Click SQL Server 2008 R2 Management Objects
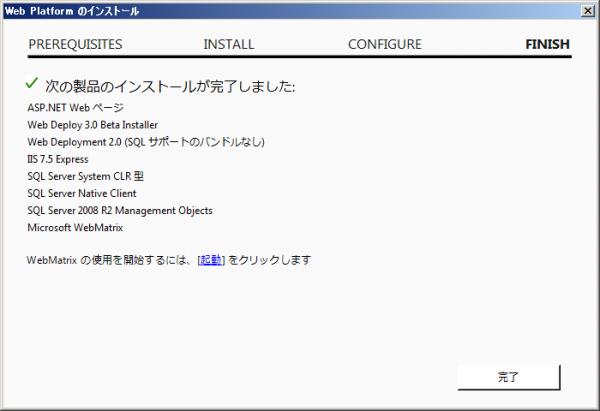600x411 pixels. coord(120,210)
